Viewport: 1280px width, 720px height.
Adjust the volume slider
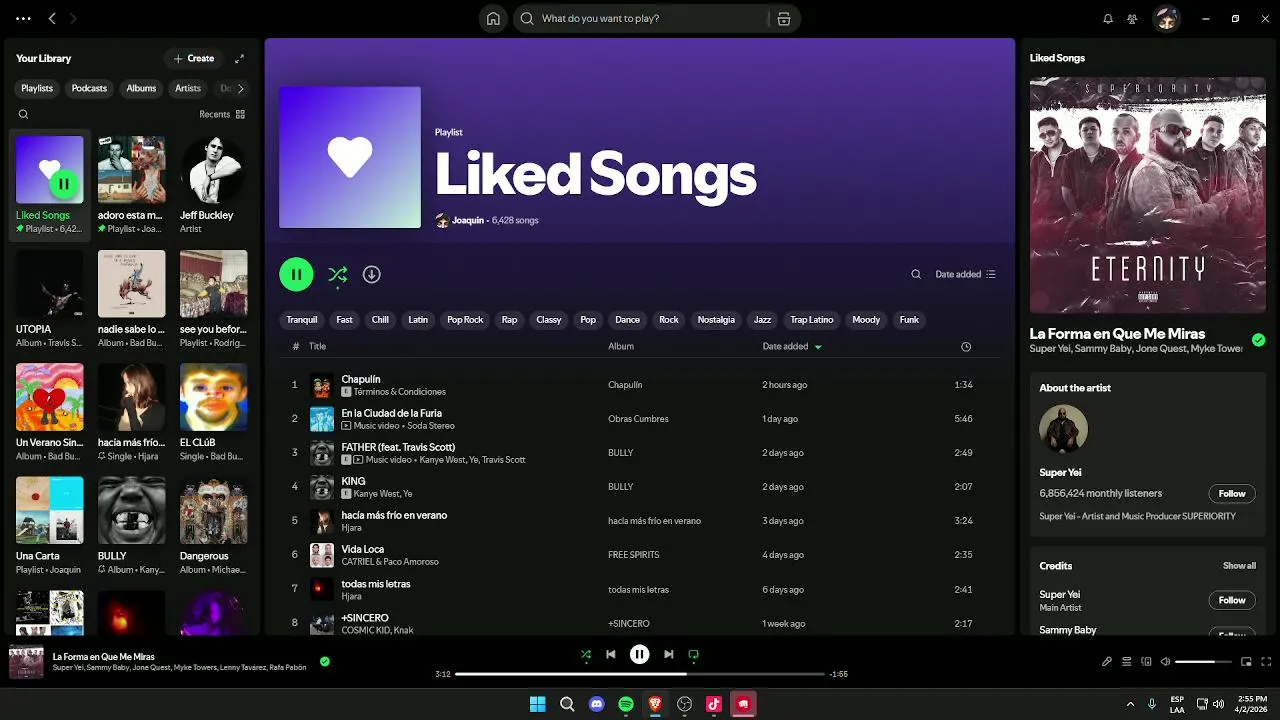[x=1203, y=661]
